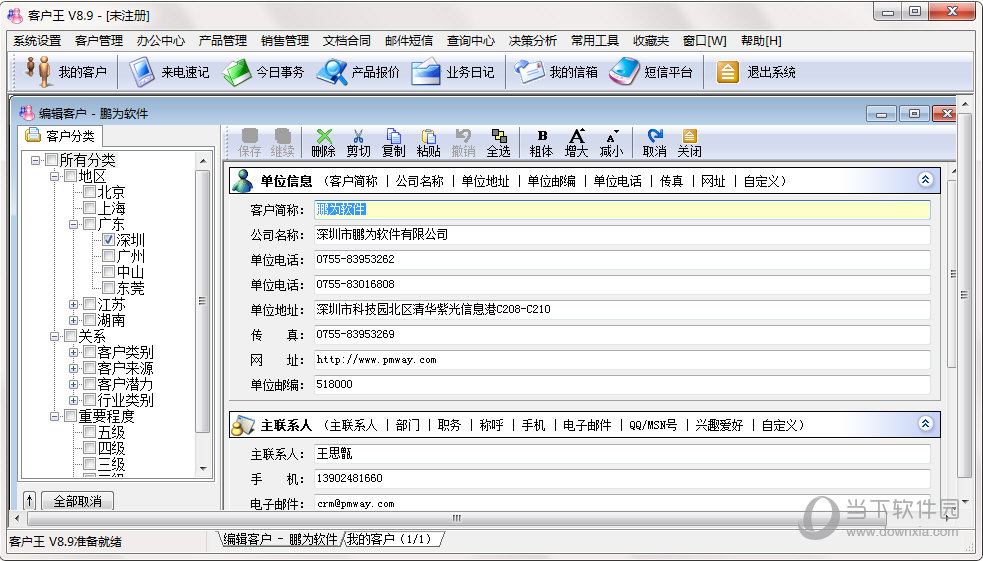Click the 剪切 scissors icon
The image size is (983, 561).
click(x=359, y=143)
